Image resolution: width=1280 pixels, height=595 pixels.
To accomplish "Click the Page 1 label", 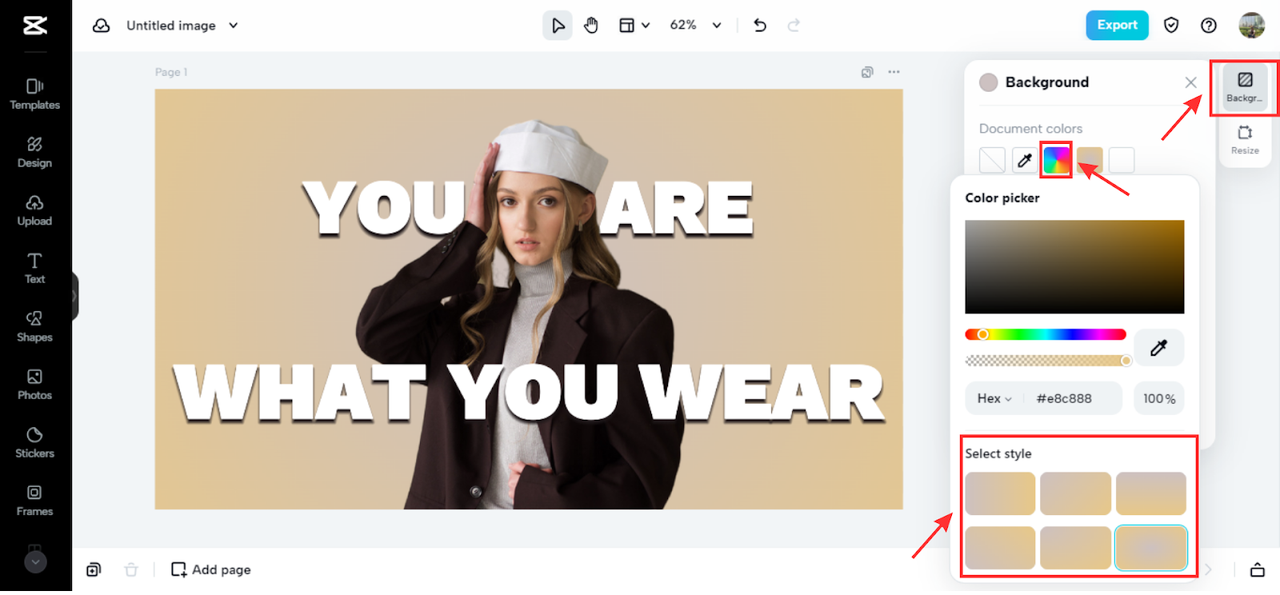I will pyautogui.click(x=171, y=72).
